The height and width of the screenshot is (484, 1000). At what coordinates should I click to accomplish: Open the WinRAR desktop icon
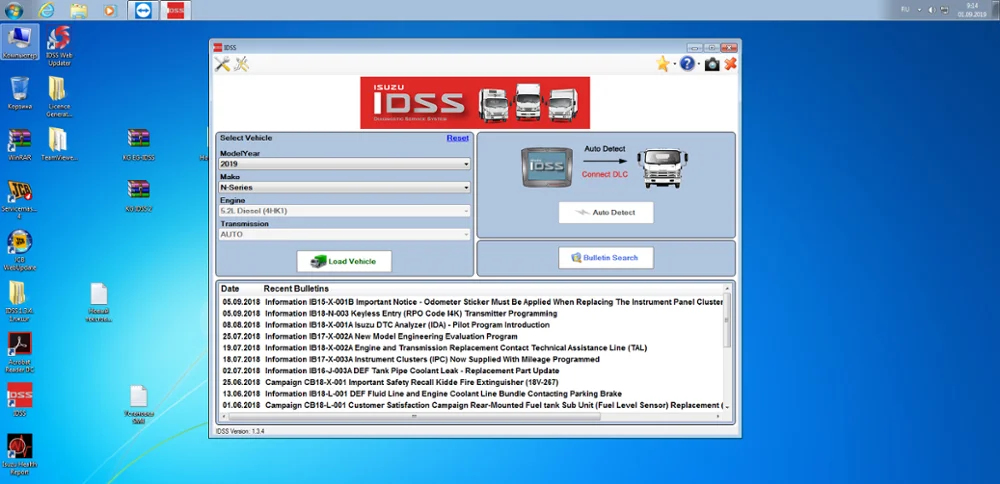(20, 145)
